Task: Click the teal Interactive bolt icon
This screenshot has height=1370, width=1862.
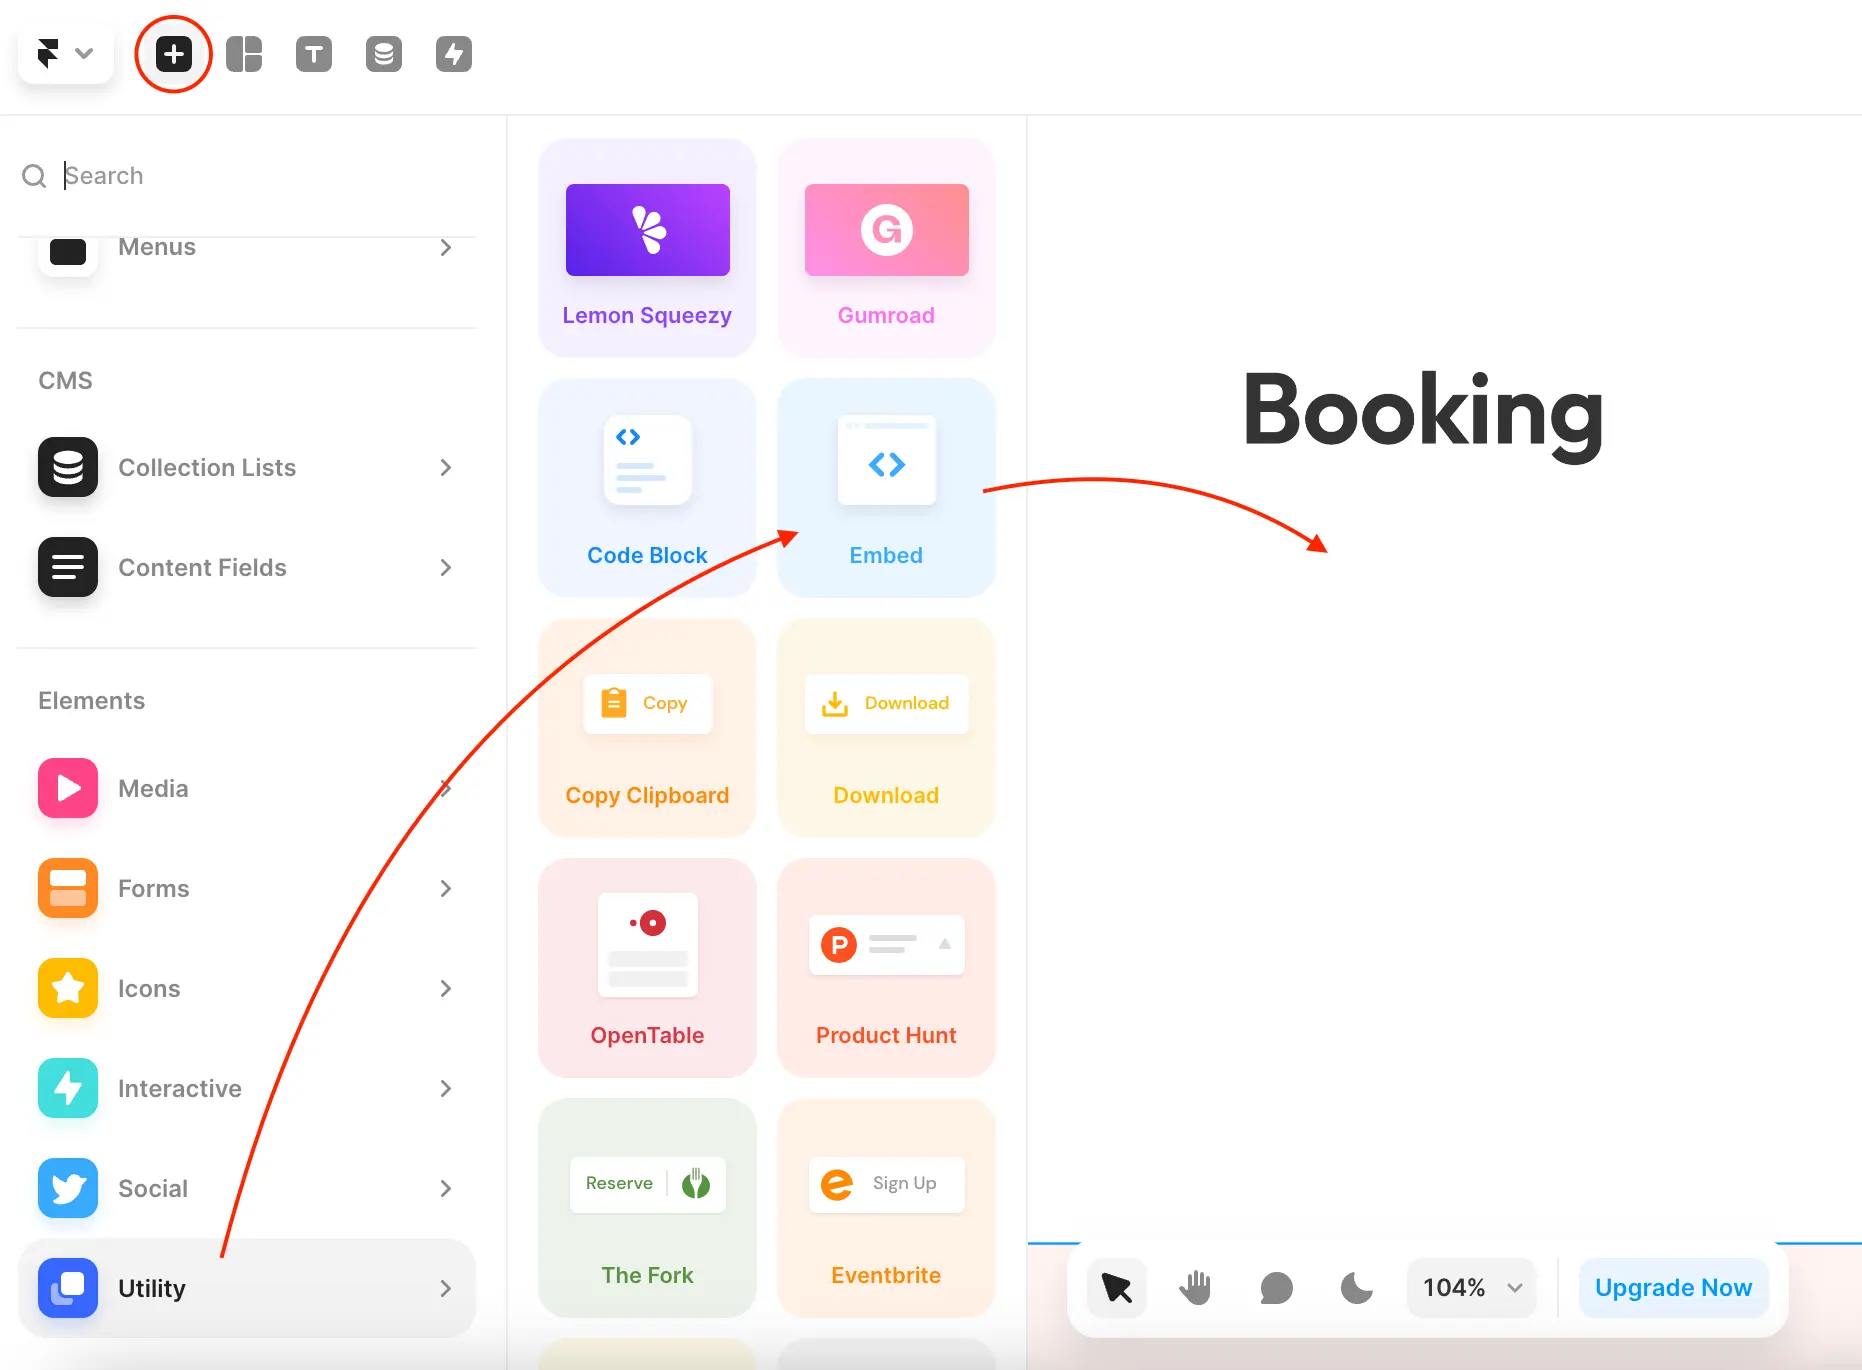Action: [x=68, y=1088]
